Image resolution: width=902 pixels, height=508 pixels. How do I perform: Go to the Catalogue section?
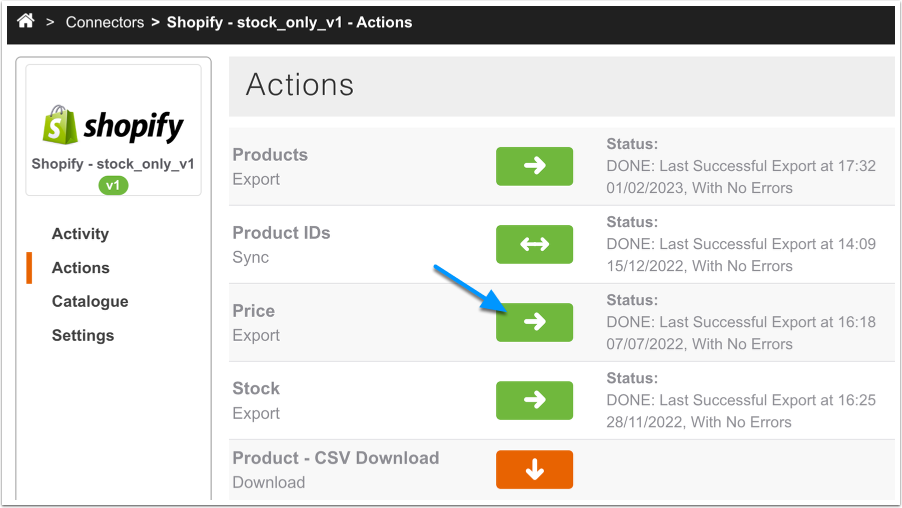[90, 302]
